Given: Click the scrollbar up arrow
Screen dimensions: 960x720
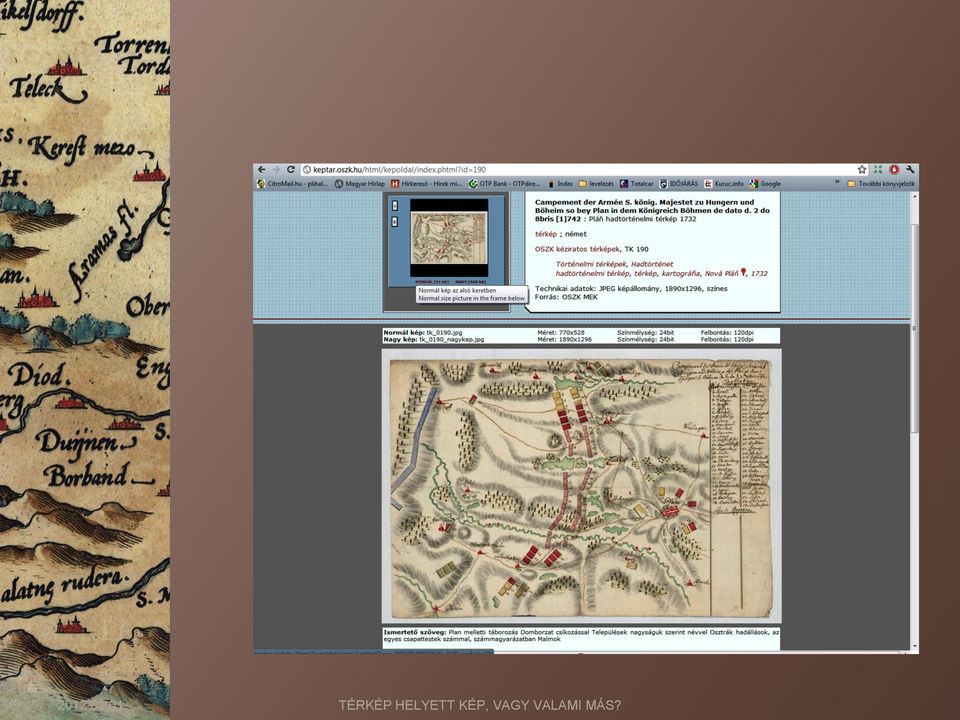Looking at the screenshot, I should [x=915, y=197].
